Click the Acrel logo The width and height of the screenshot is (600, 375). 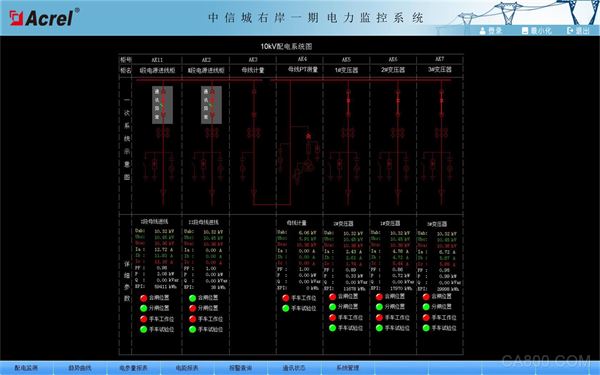(44, 18)
